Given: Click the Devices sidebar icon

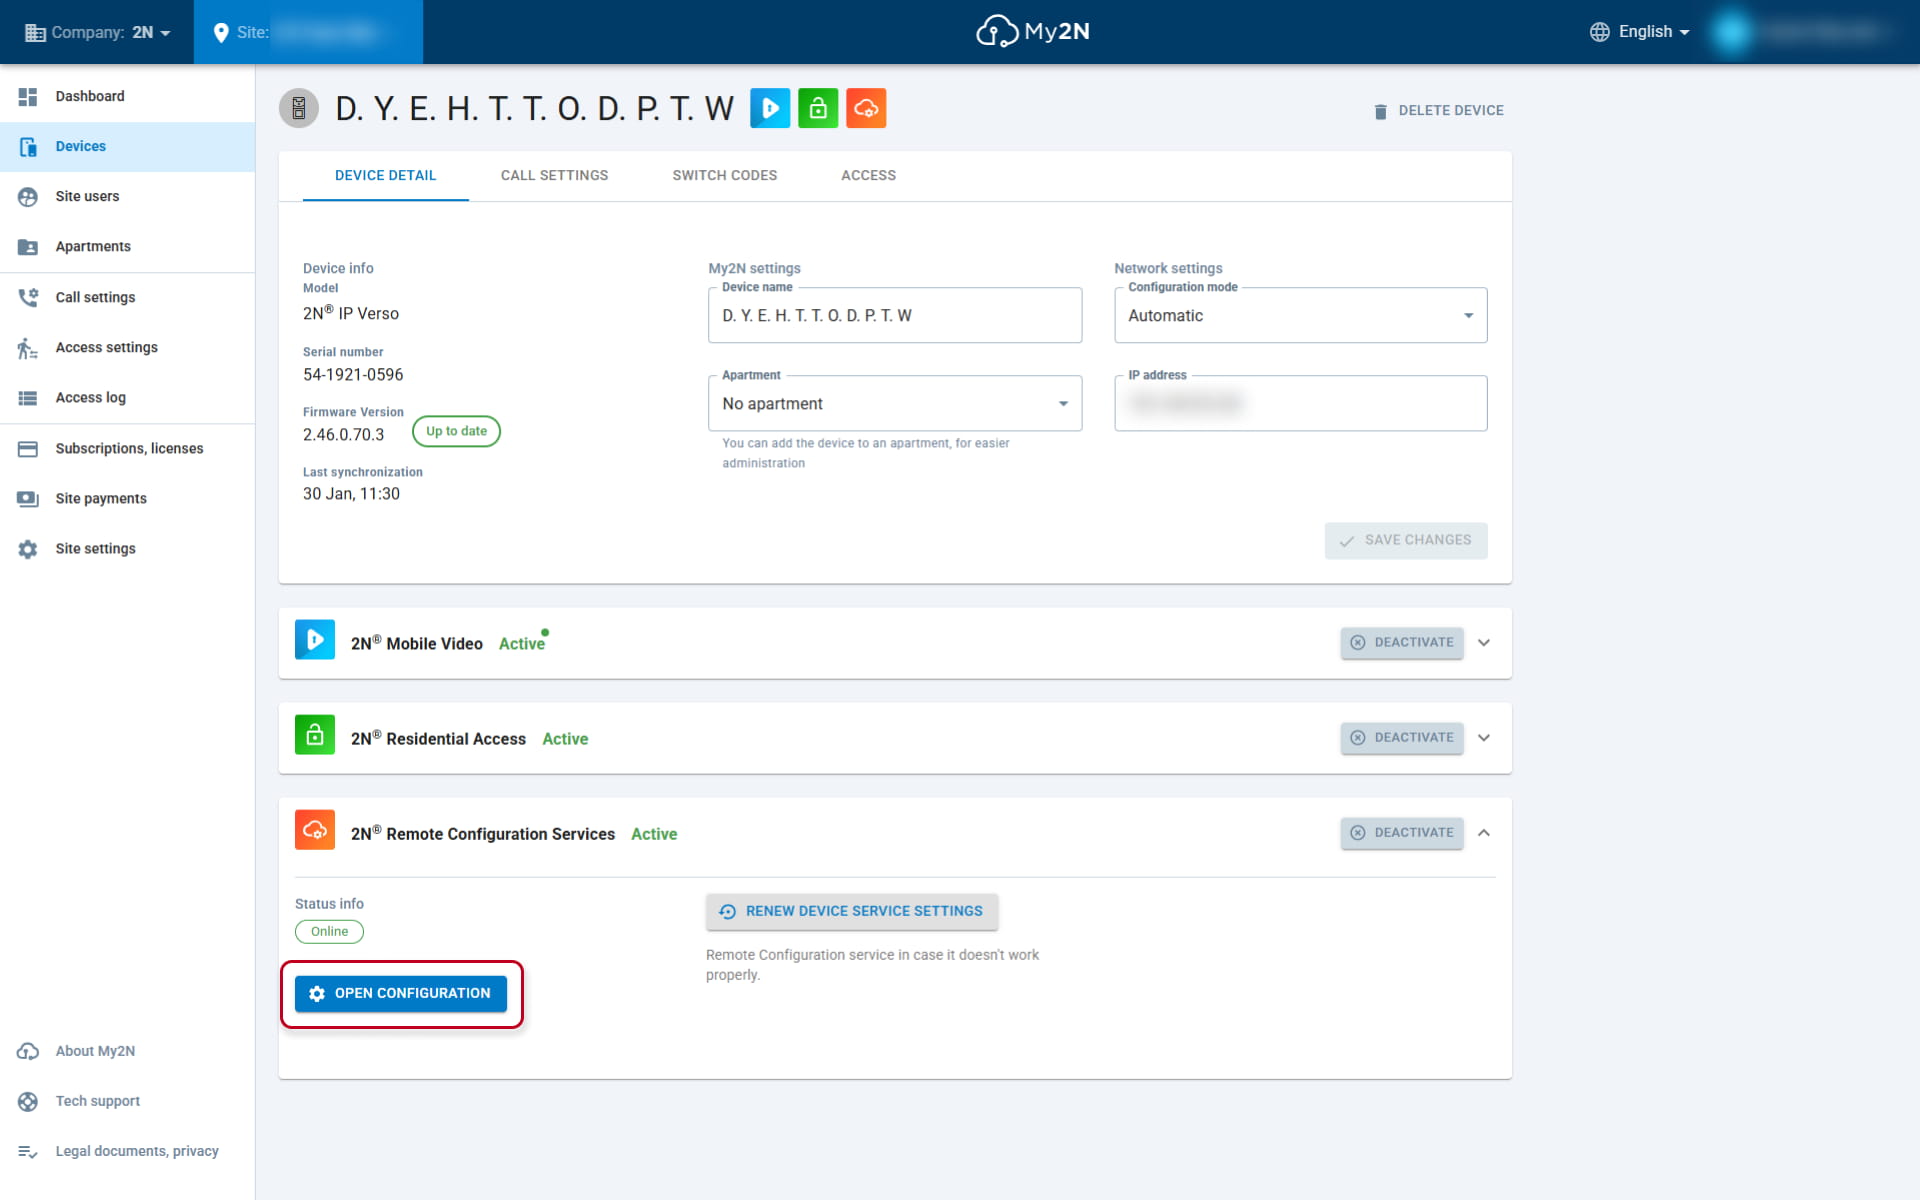Looking at the screenshot, I should click(28, 146).
